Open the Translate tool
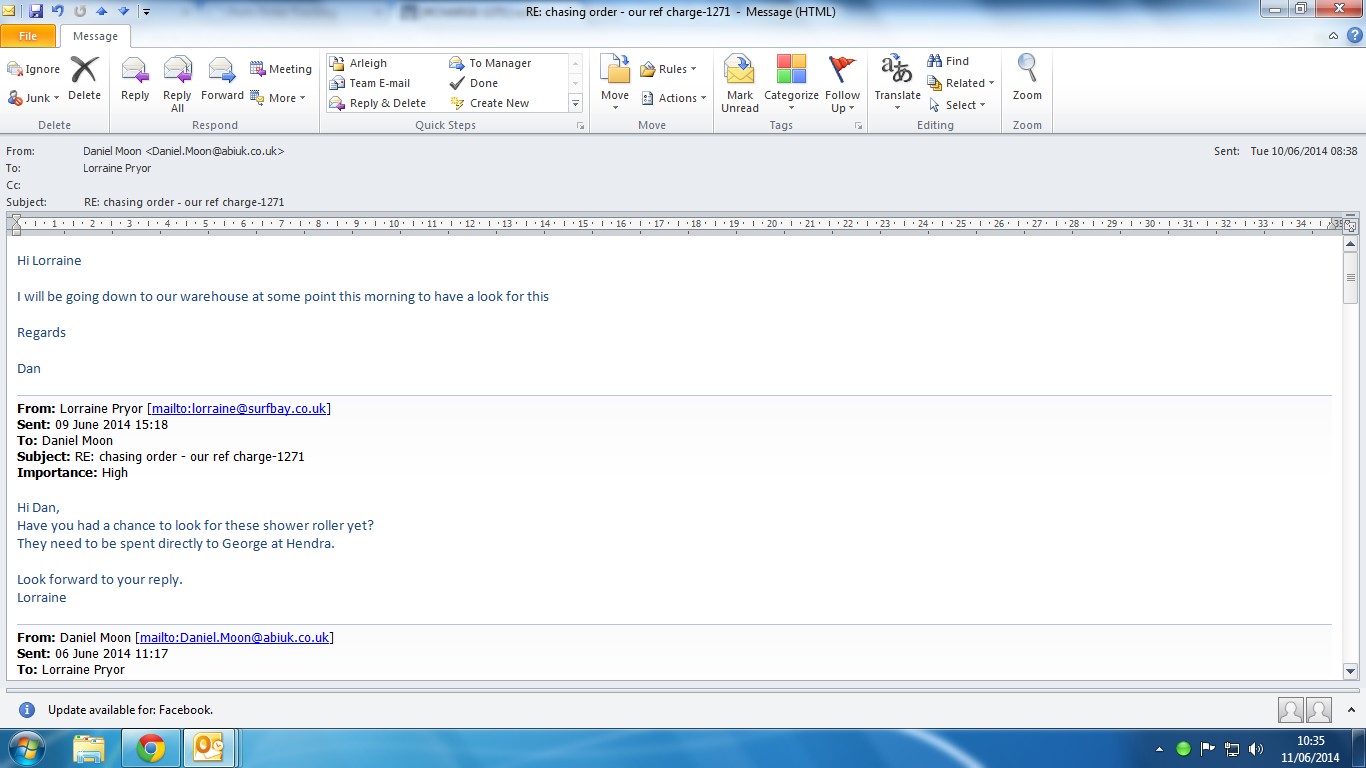The width and height of the screenshot is (1366, 768). (897, 80)
